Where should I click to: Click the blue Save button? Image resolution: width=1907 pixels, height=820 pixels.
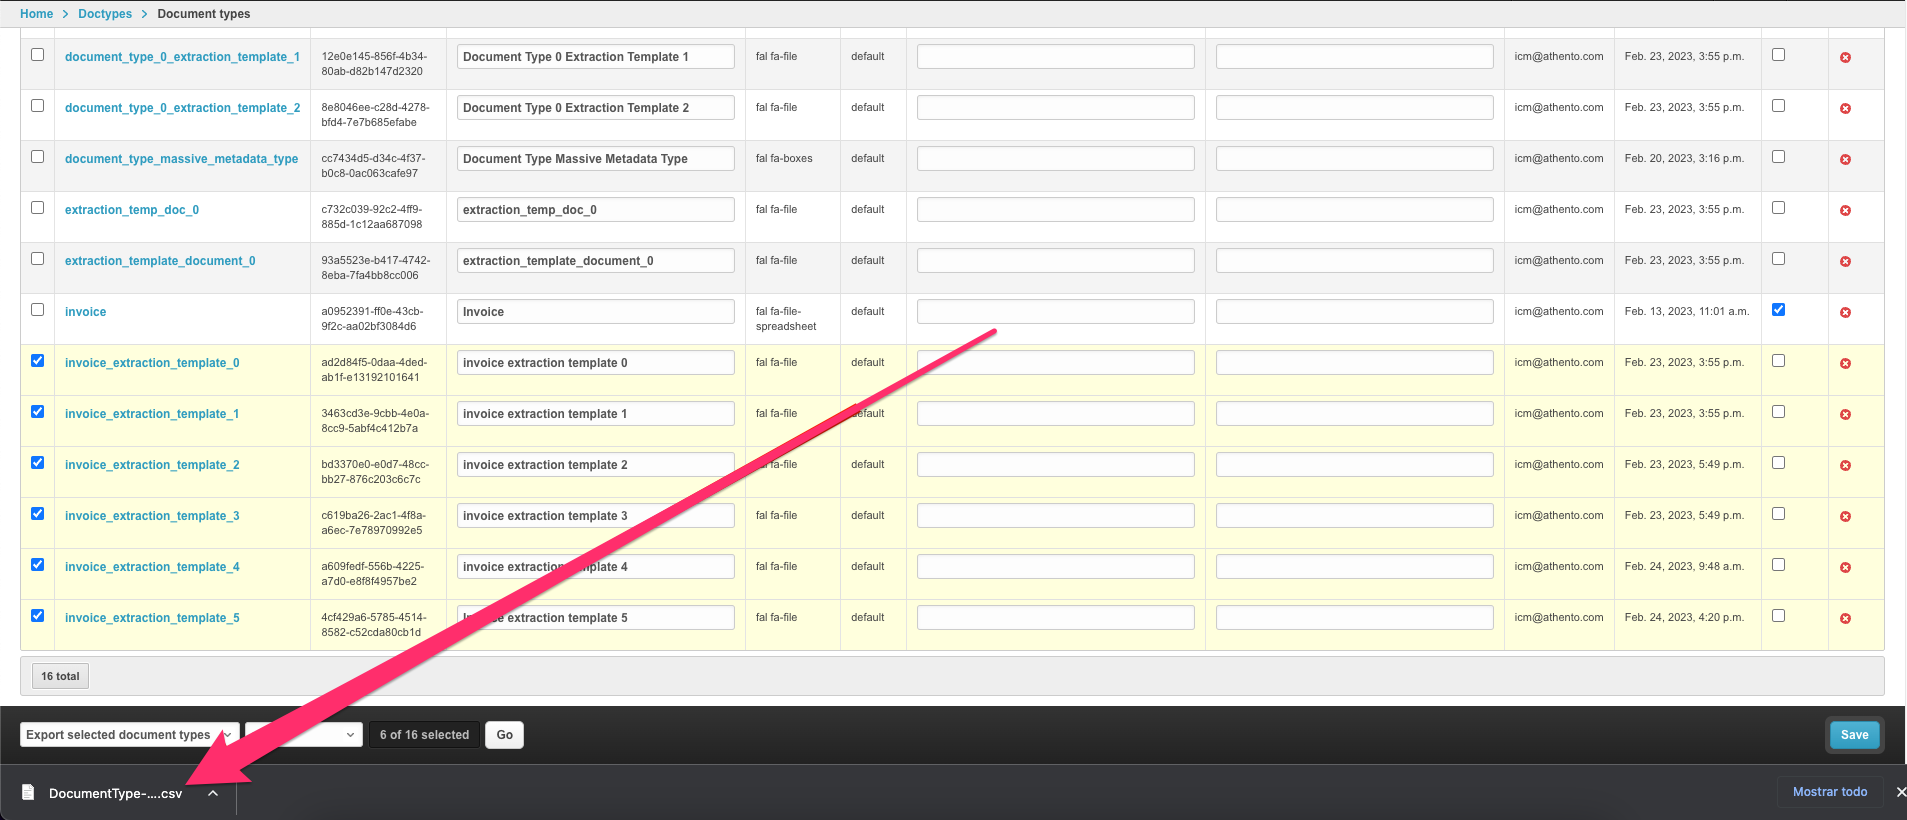1854,735
